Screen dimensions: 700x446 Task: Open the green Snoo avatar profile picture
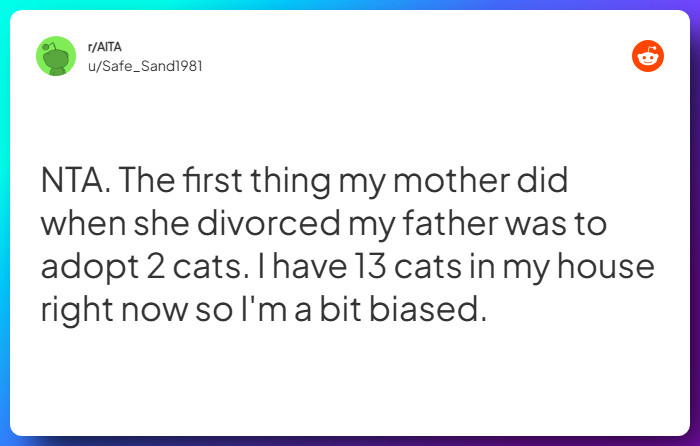pyautogui.click(x=56, y=56)
